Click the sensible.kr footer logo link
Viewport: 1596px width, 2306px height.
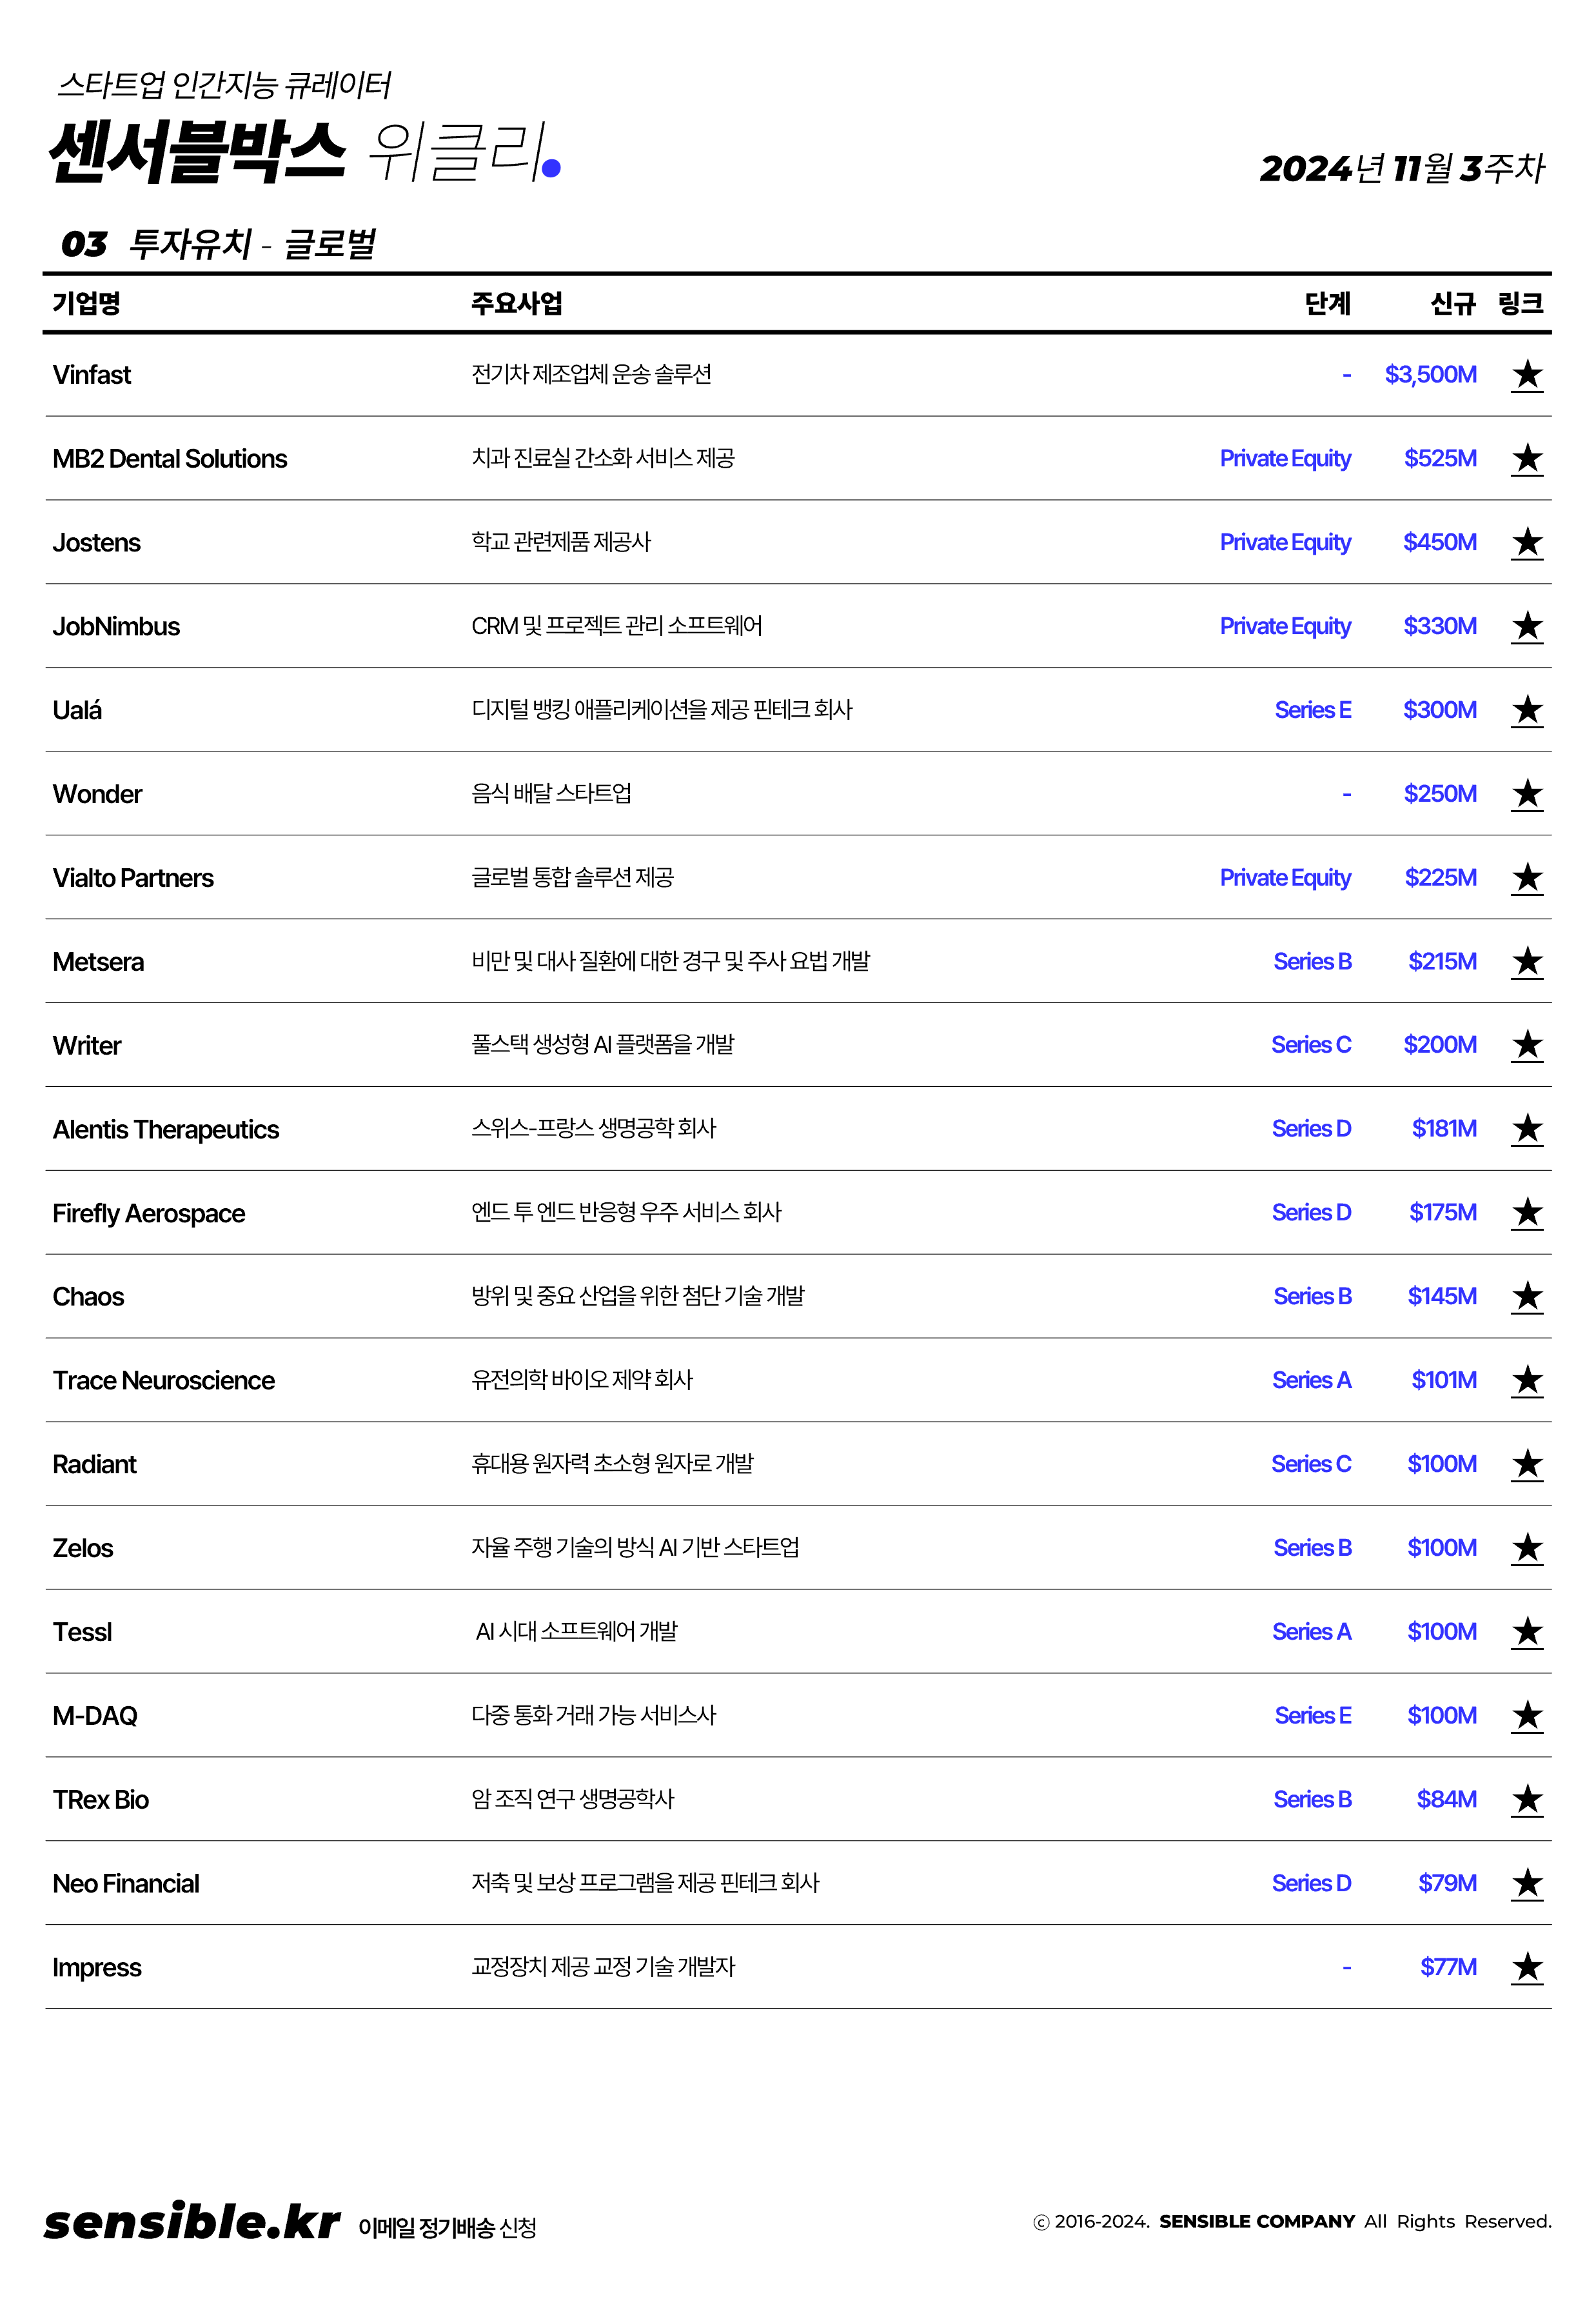(192, 2222)
